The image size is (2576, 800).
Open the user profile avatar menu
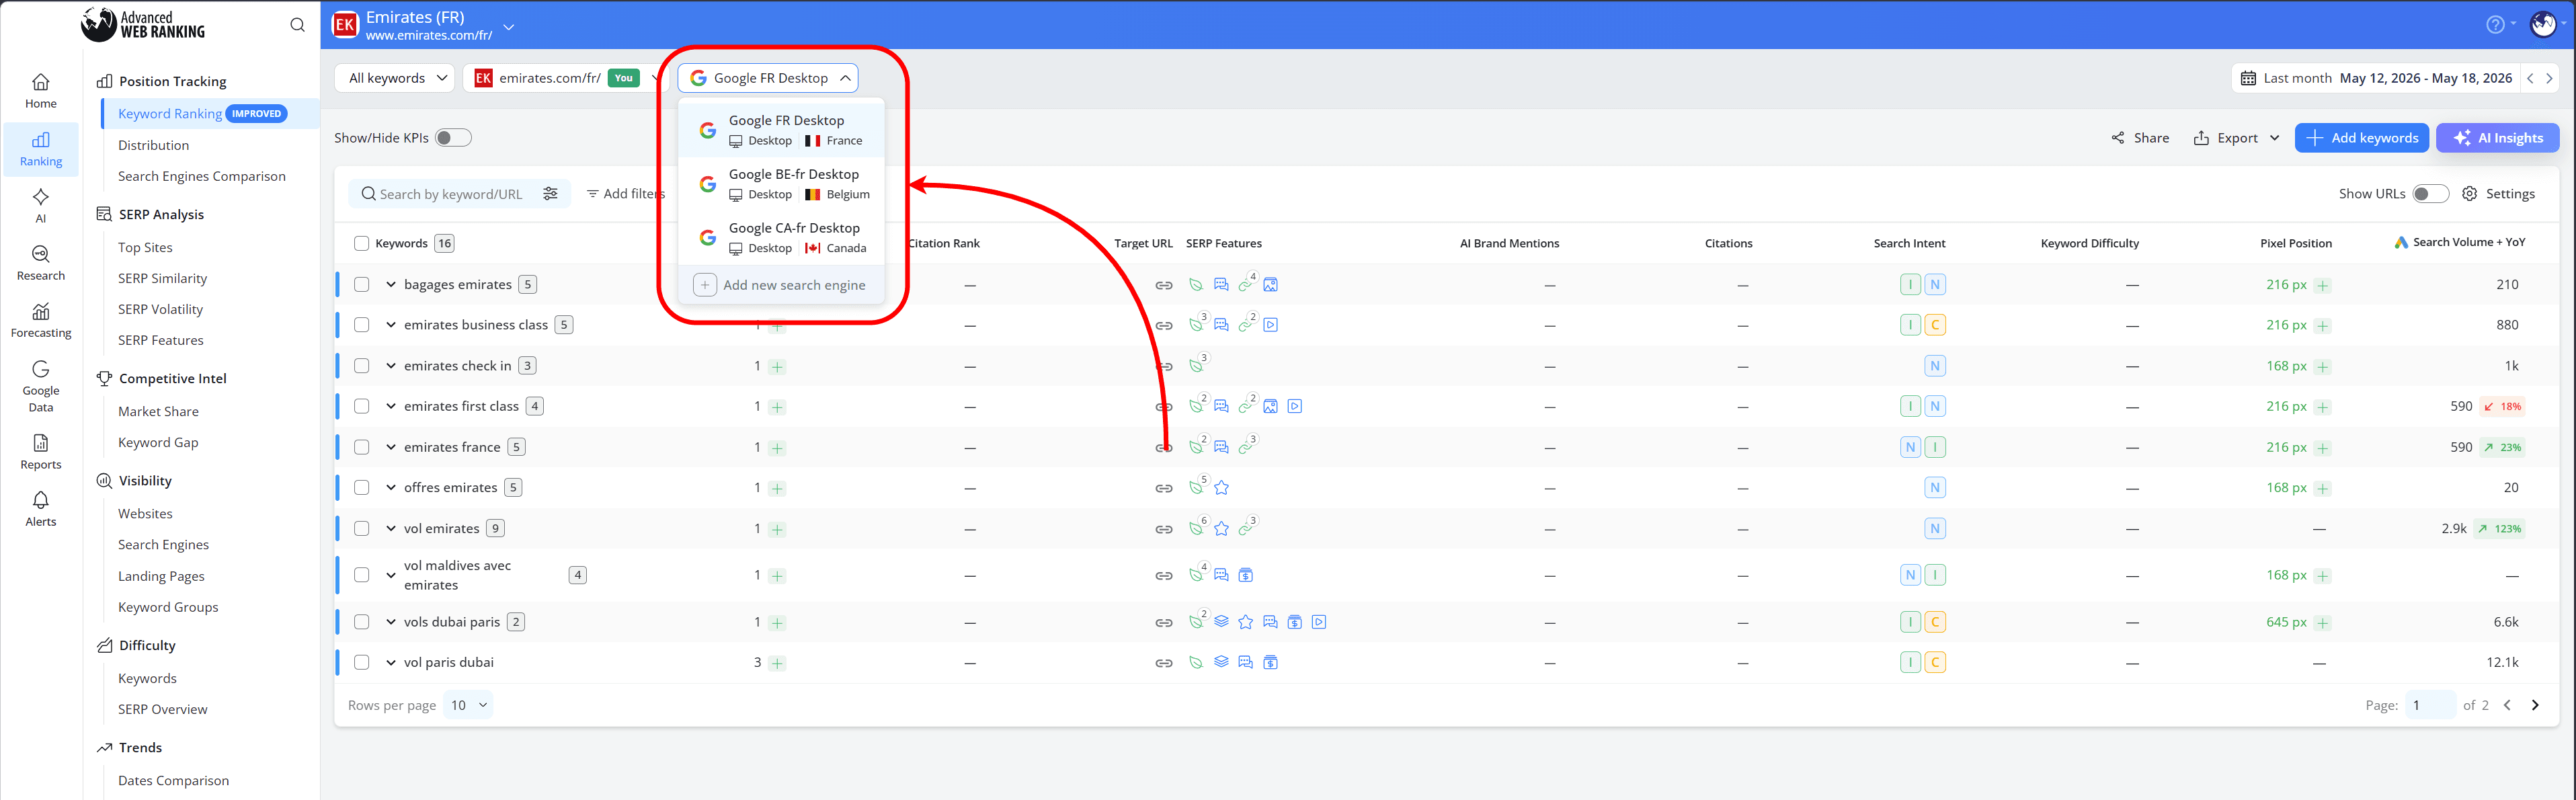coord(2543,25)
